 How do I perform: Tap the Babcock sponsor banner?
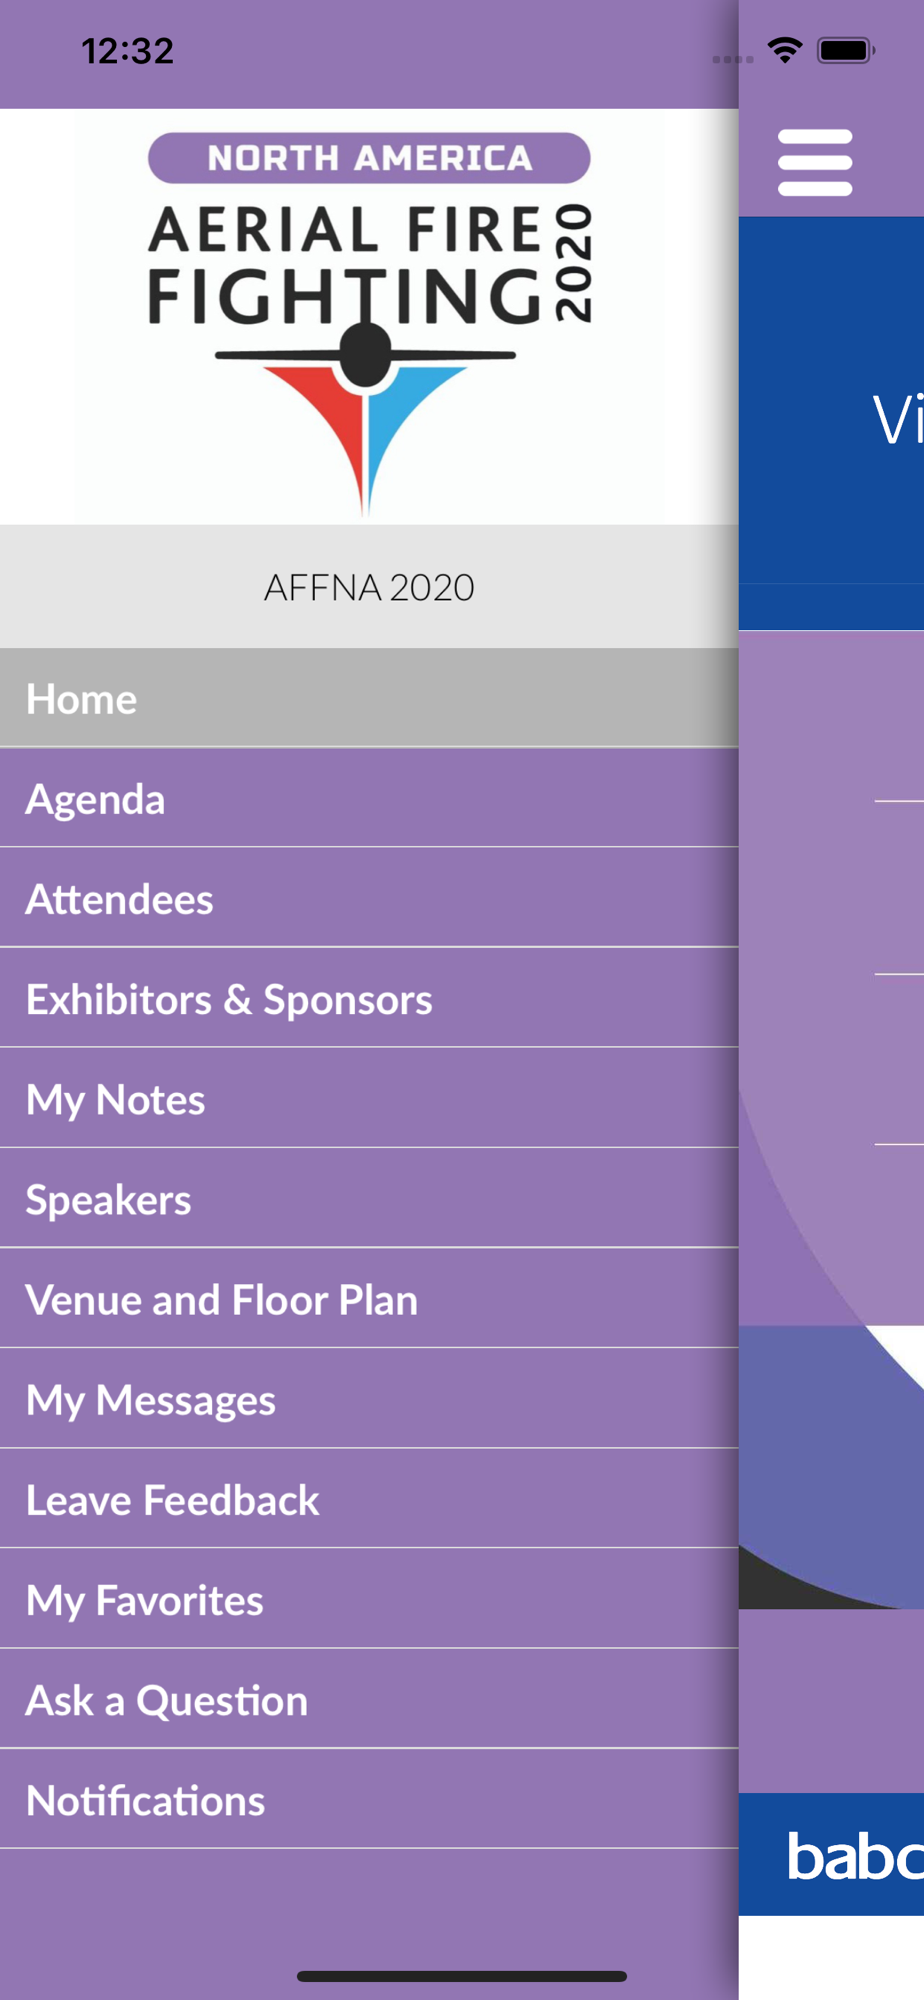[x=831, y=1855]
